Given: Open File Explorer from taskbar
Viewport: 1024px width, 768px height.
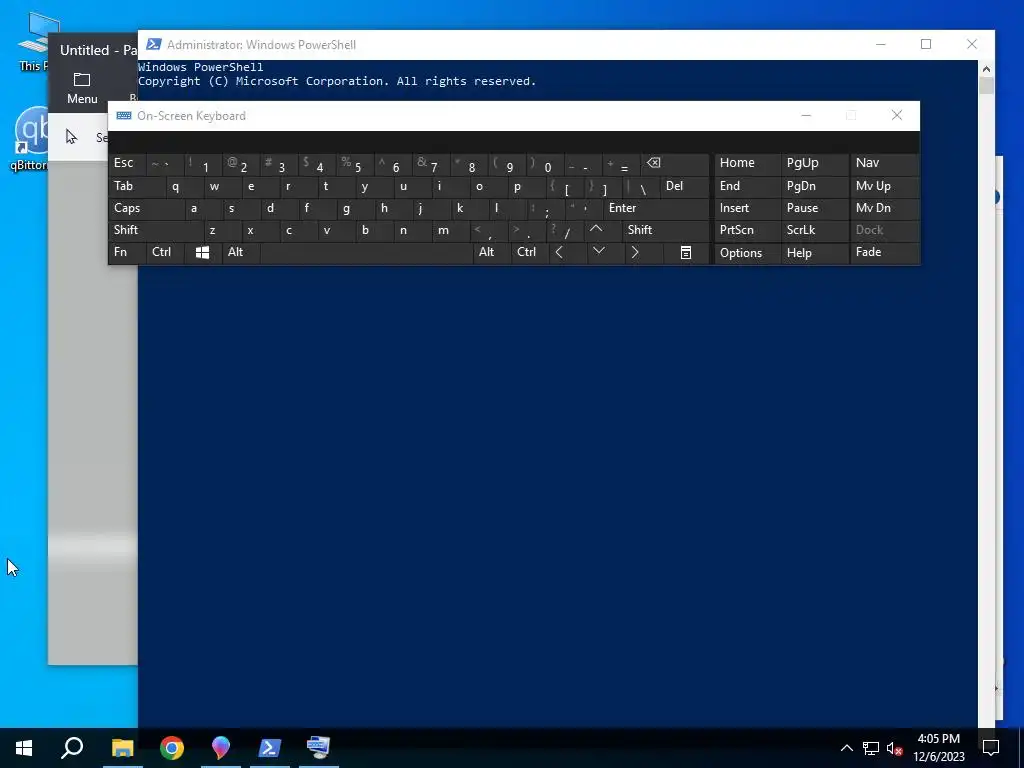Looking at the screenshot, I should [122, 748].
